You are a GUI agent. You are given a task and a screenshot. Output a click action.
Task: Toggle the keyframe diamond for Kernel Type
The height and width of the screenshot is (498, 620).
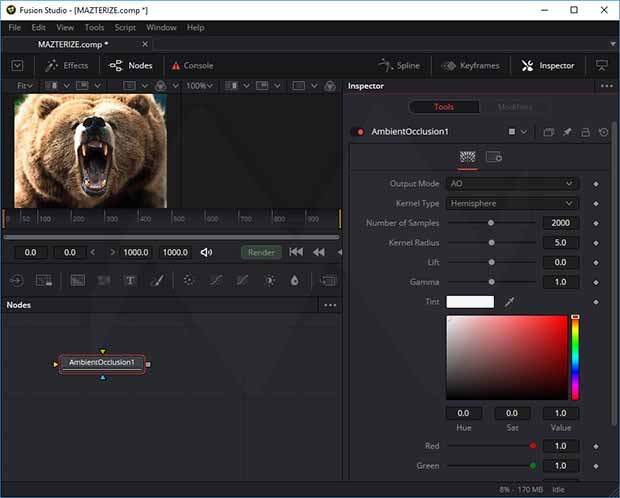point(596,204)
